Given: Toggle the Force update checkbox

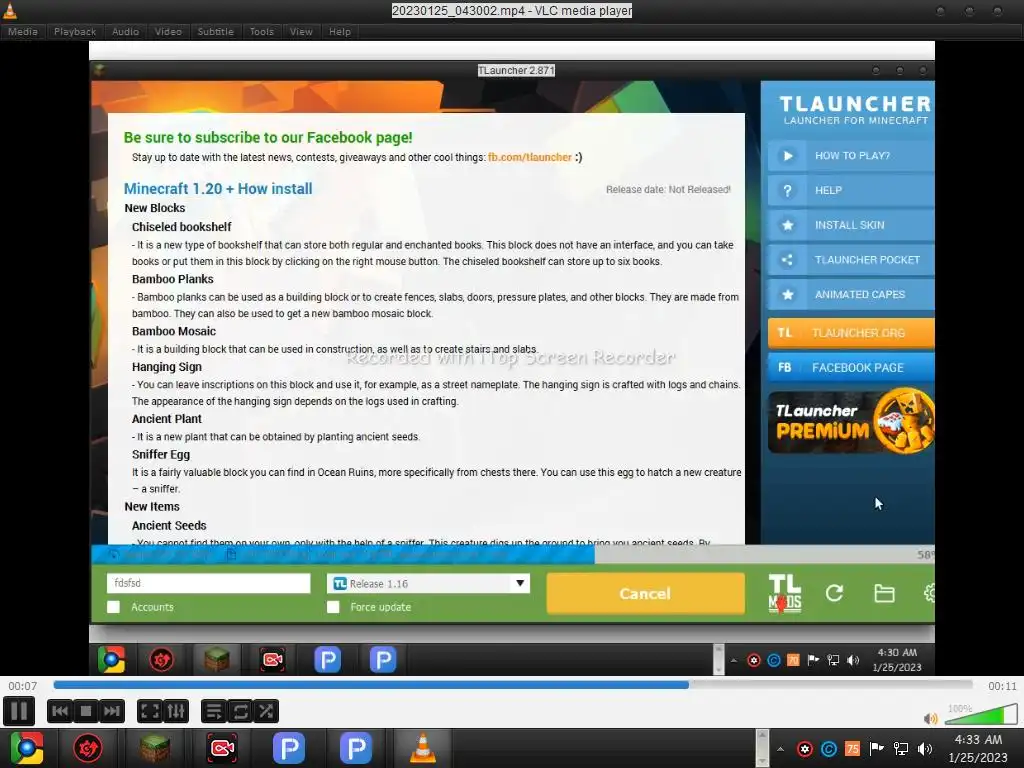Looking at the screenshot, I should [333, 607].
